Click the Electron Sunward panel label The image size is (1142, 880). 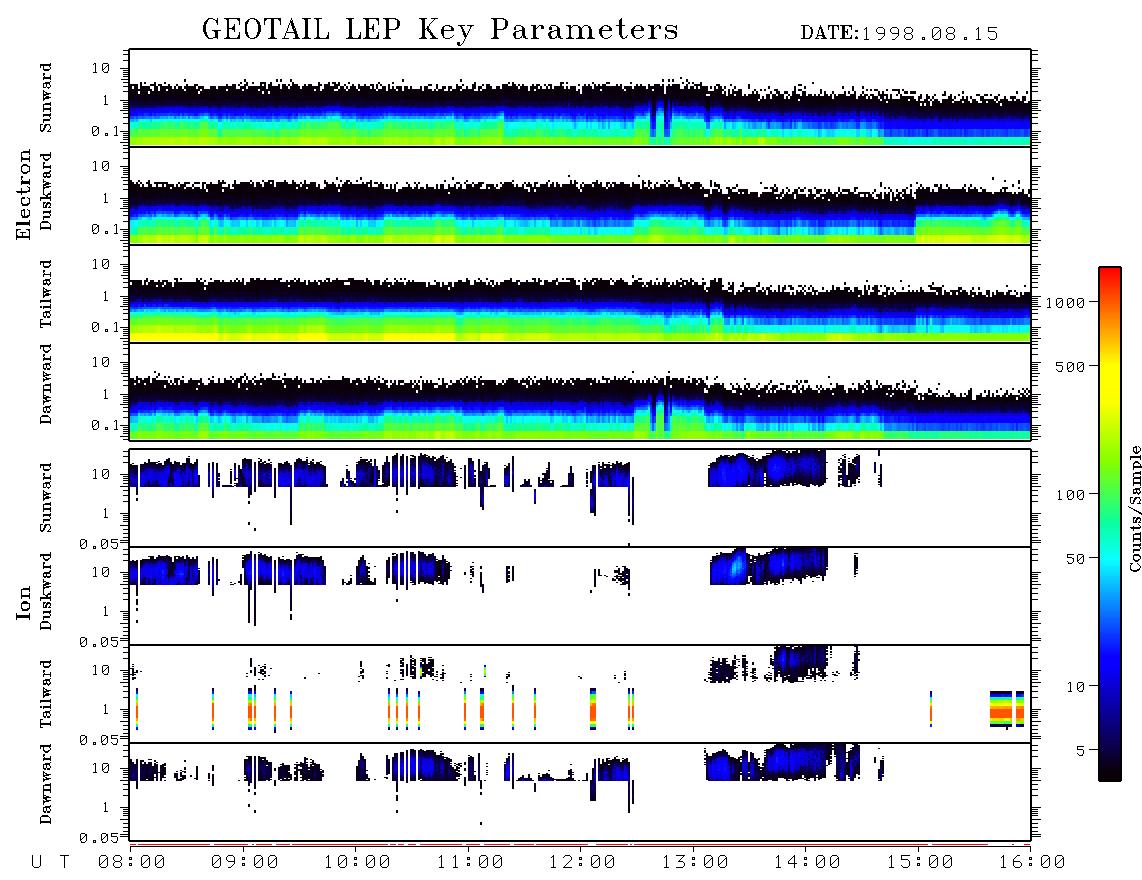click(46, 98)
